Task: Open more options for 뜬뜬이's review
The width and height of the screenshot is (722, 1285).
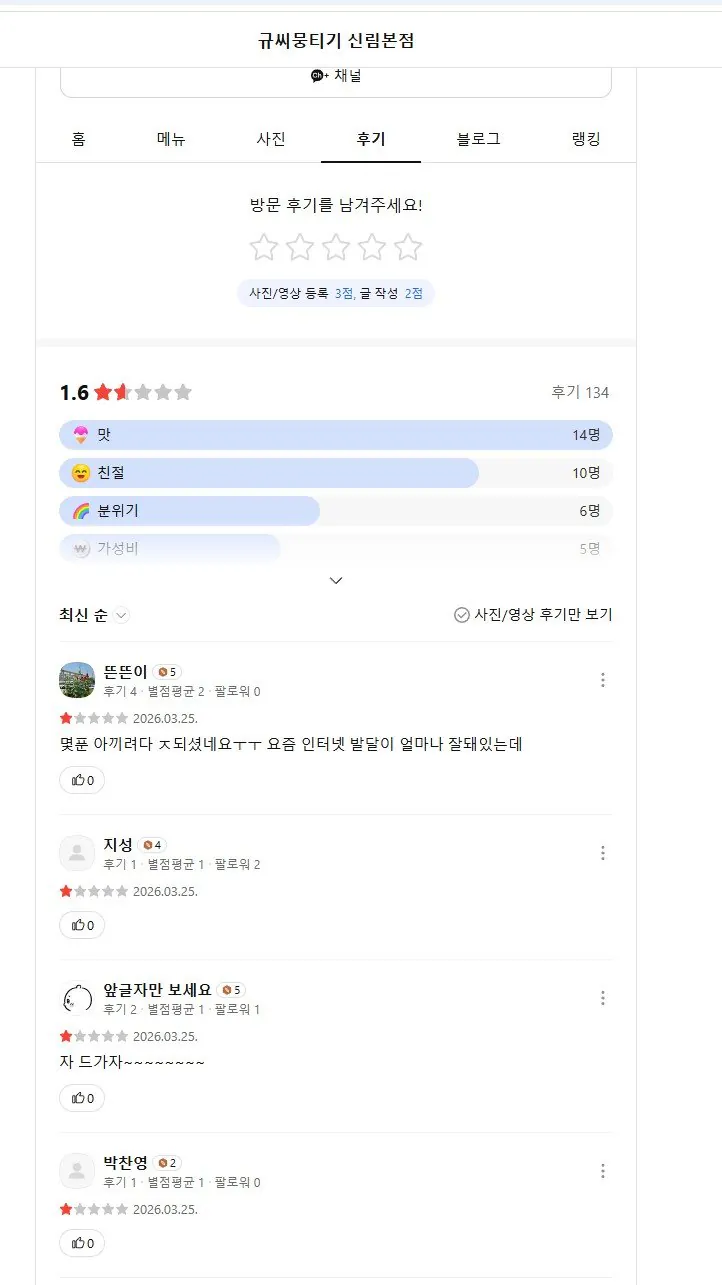Action: [602, 680]
